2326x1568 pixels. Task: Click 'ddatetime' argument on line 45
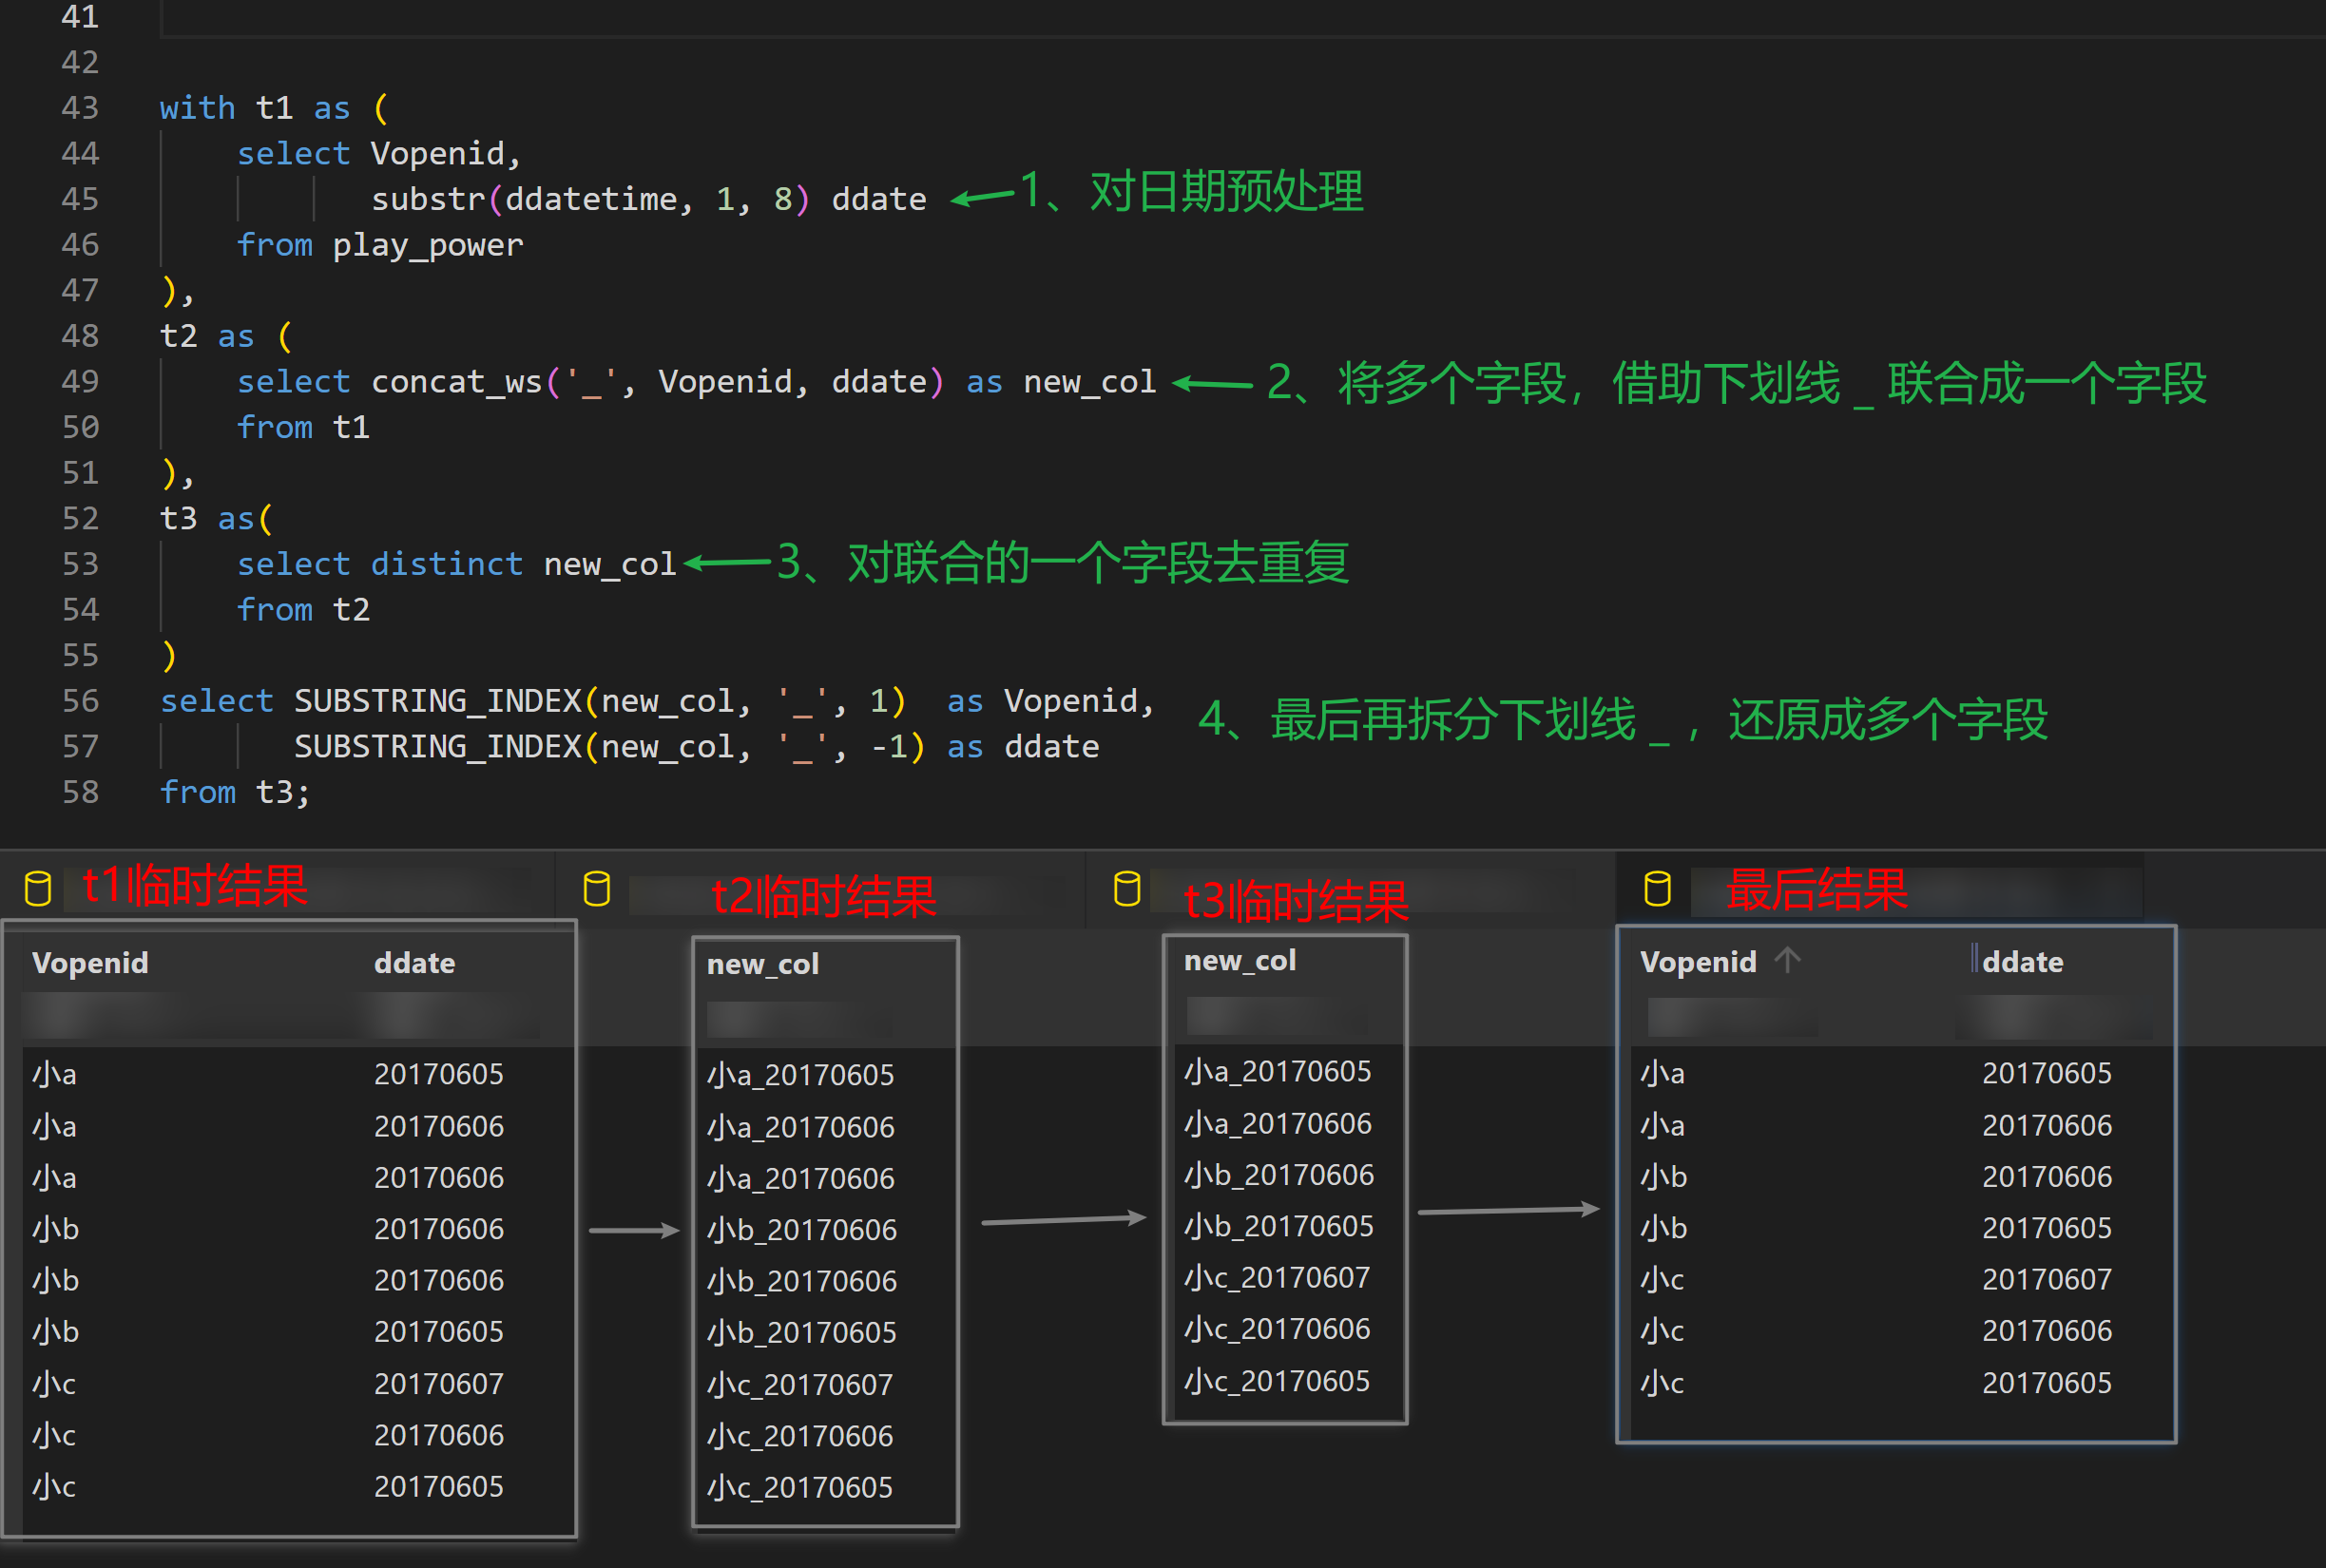click(x=591, y=199)
